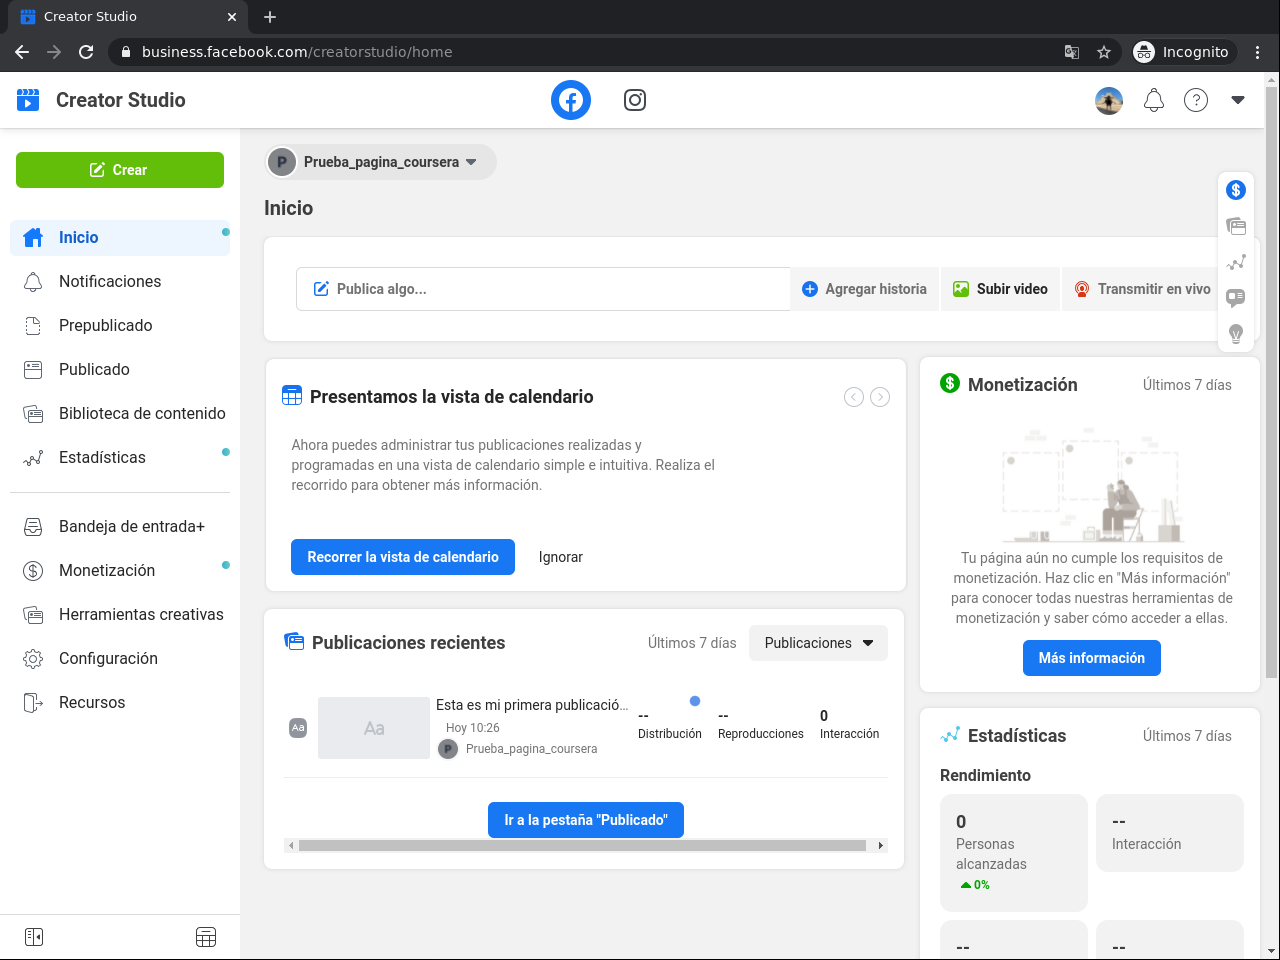The height and width of the screenshot is (960, 1280).
Task: Open Biblioteca de contenido in the sidebar
Action: pyautogui.click(x=120, y=414)
